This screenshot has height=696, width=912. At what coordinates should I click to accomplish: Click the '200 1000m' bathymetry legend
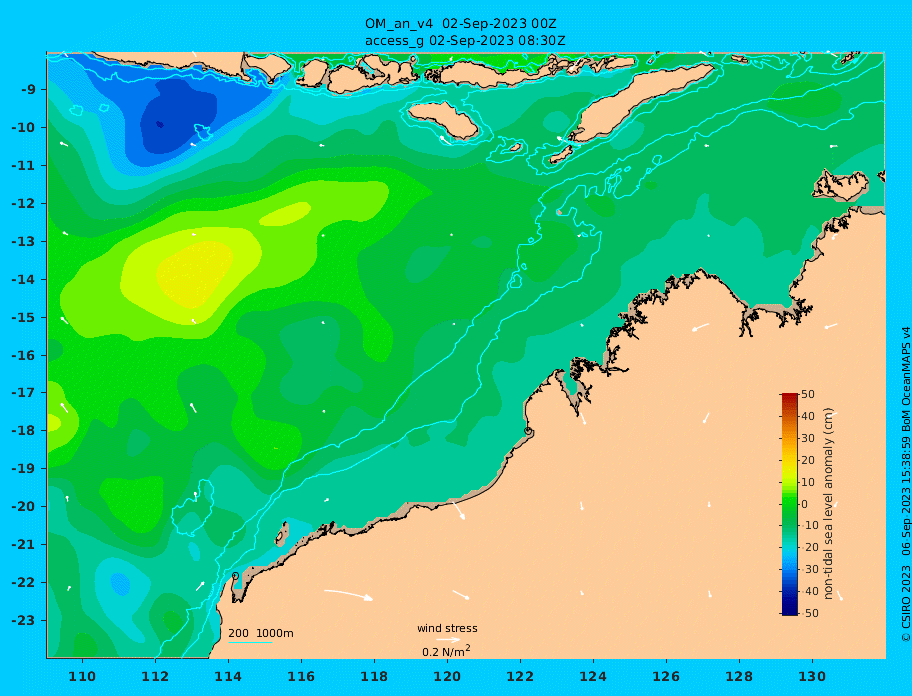point(261,633)
